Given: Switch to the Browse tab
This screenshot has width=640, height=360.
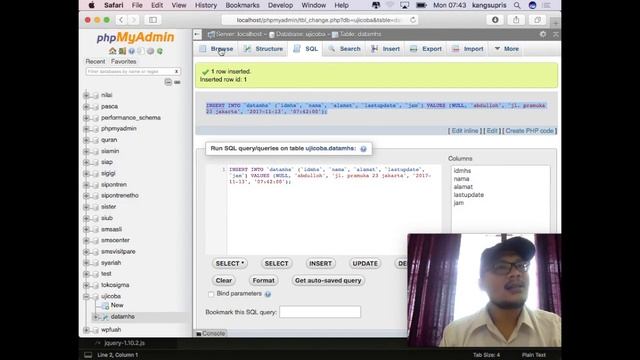Looking at the screenshot, I should 217,49.
